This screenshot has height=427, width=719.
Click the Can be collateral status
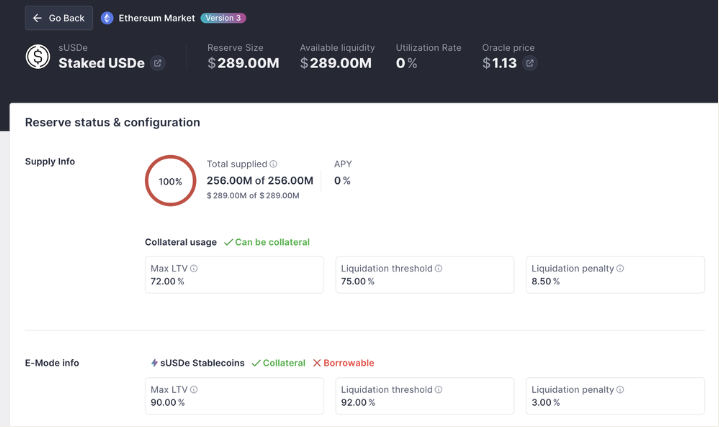267,242
